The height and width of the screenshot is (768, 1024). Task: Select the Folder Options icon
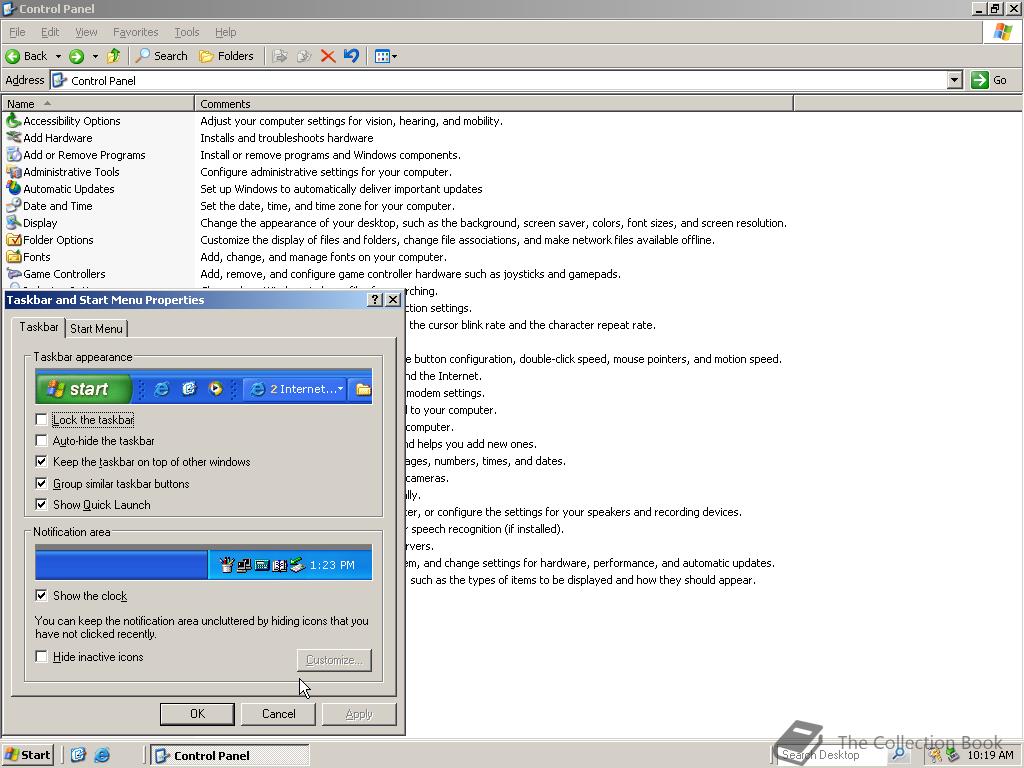pyautogui.click(x=14, y=240)
